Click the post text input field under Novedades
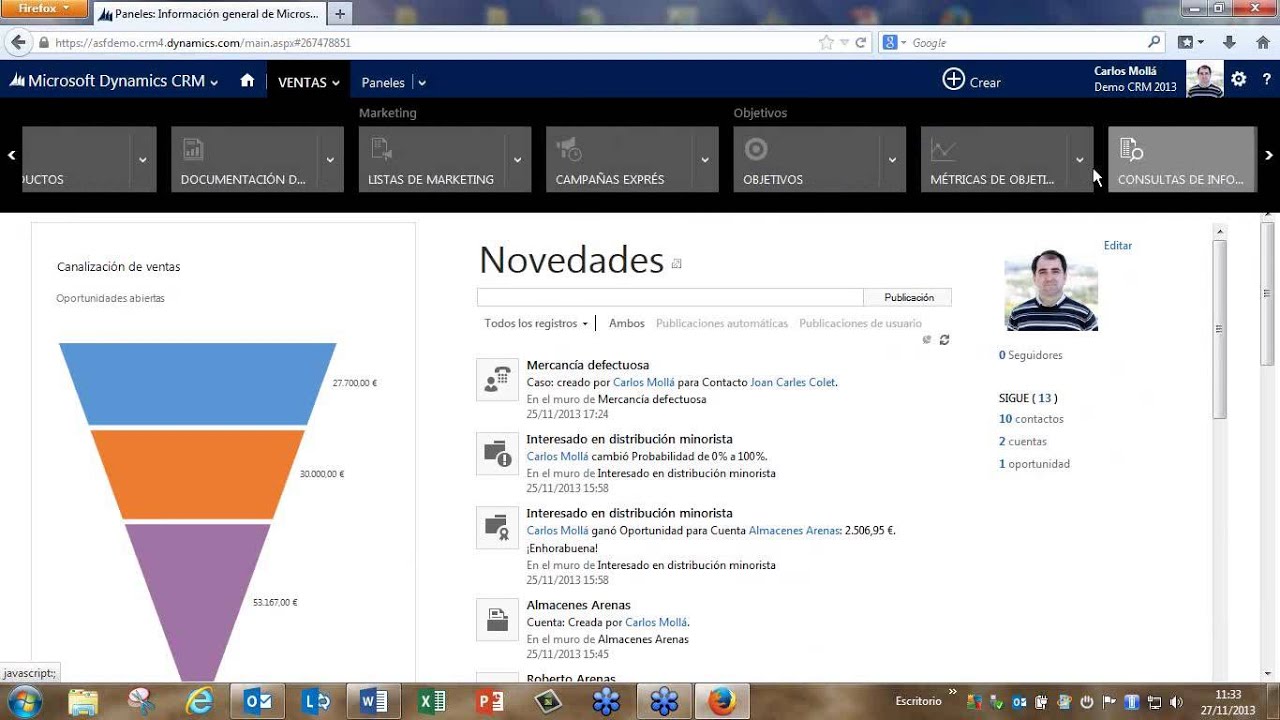The width and height of the screenshot is (1280, 720). (670, 297)
